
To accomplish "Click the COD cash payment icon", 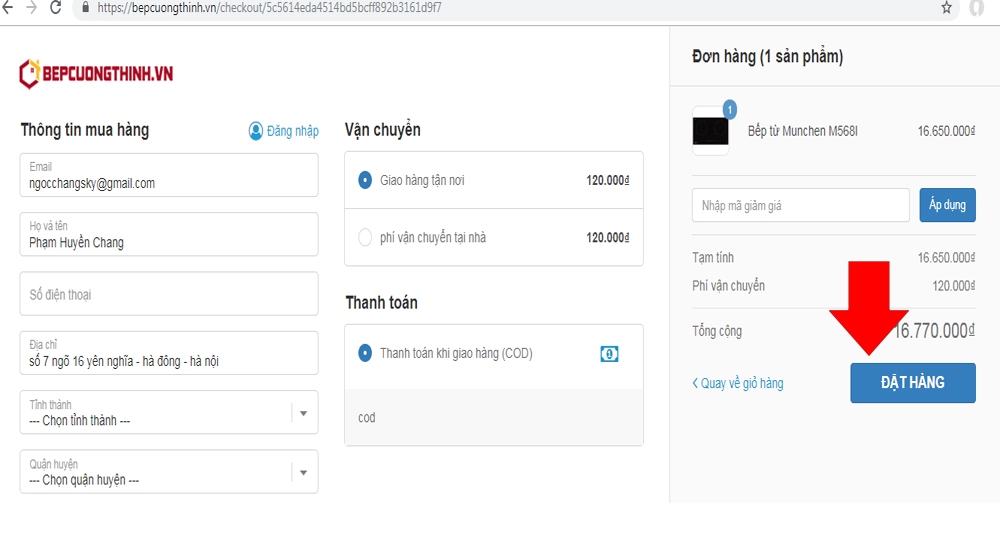I will pyautogui.click(x=609, y=354).
